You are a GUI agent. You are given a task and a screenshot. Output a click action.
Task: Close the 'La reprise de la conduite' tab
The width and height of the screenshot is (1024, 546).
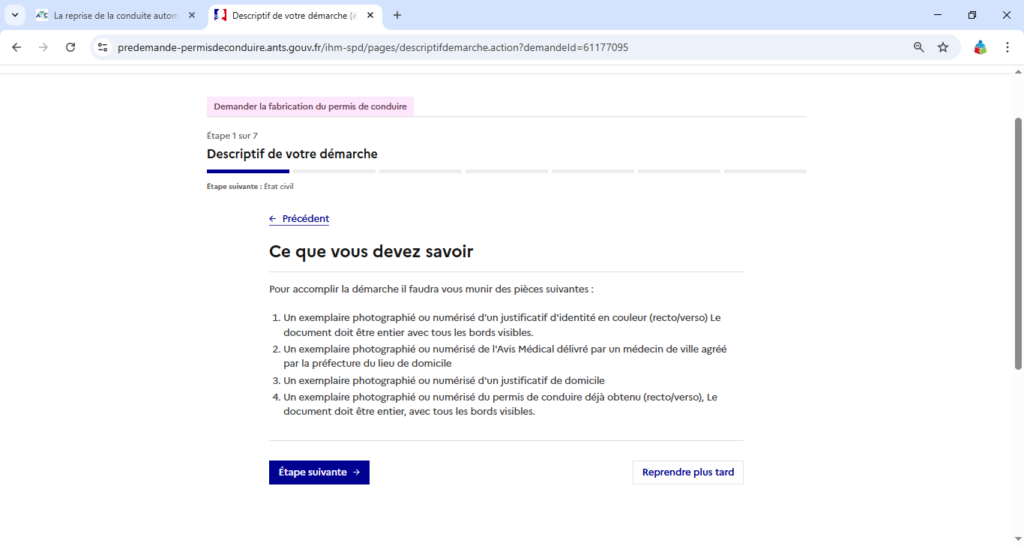point(192,16)
